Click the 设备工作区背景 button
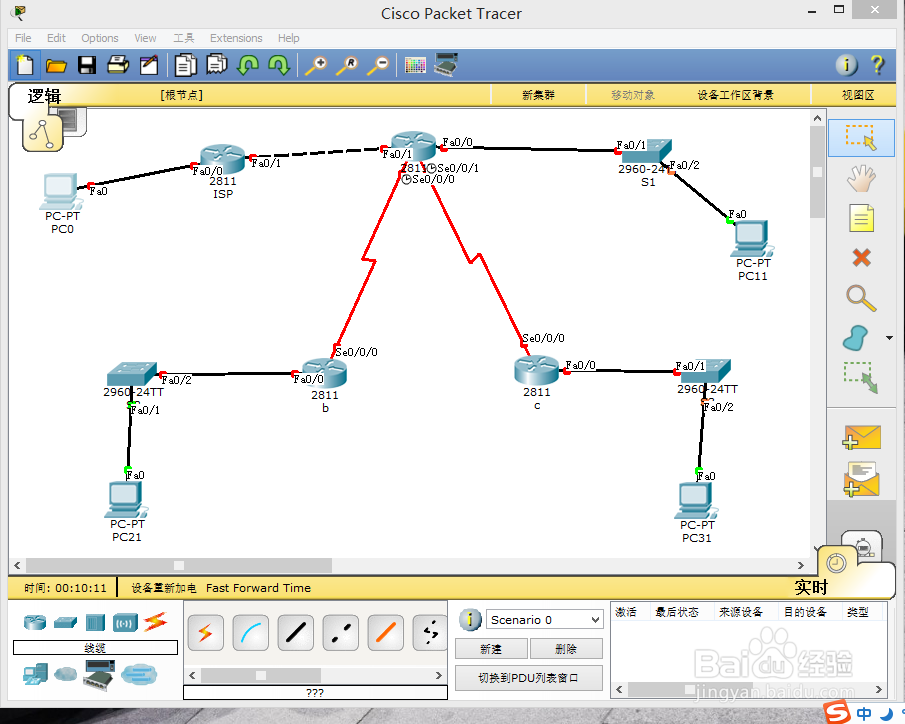 pos(735,95)
